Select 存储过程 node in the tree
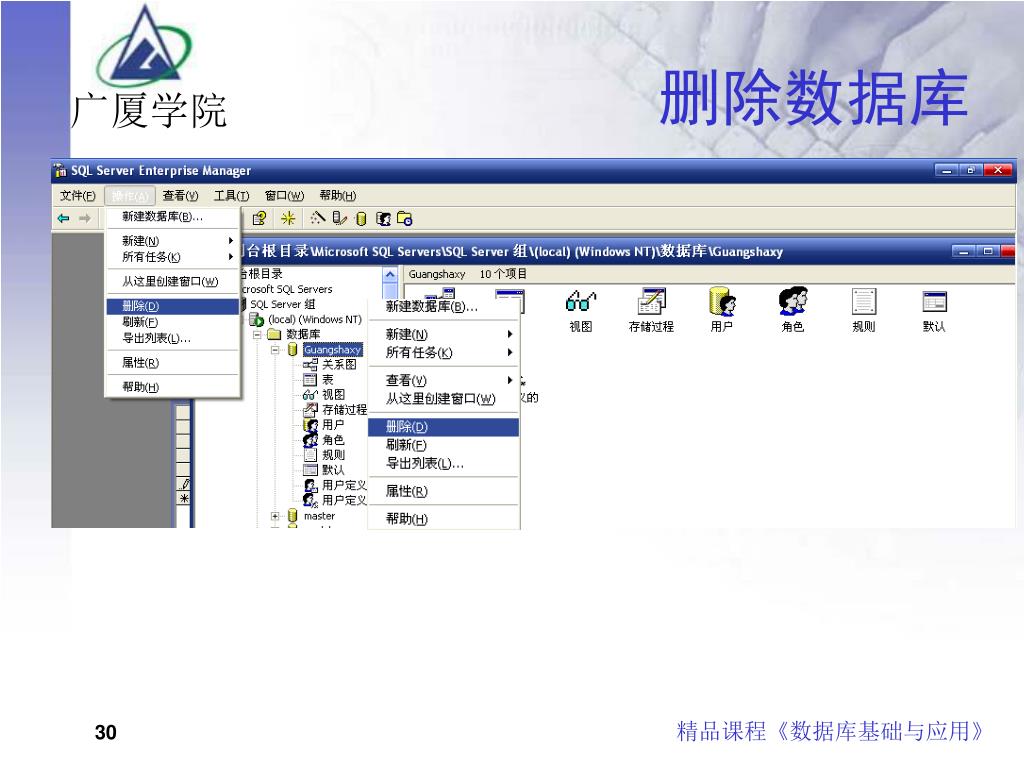 click(344, 409)
